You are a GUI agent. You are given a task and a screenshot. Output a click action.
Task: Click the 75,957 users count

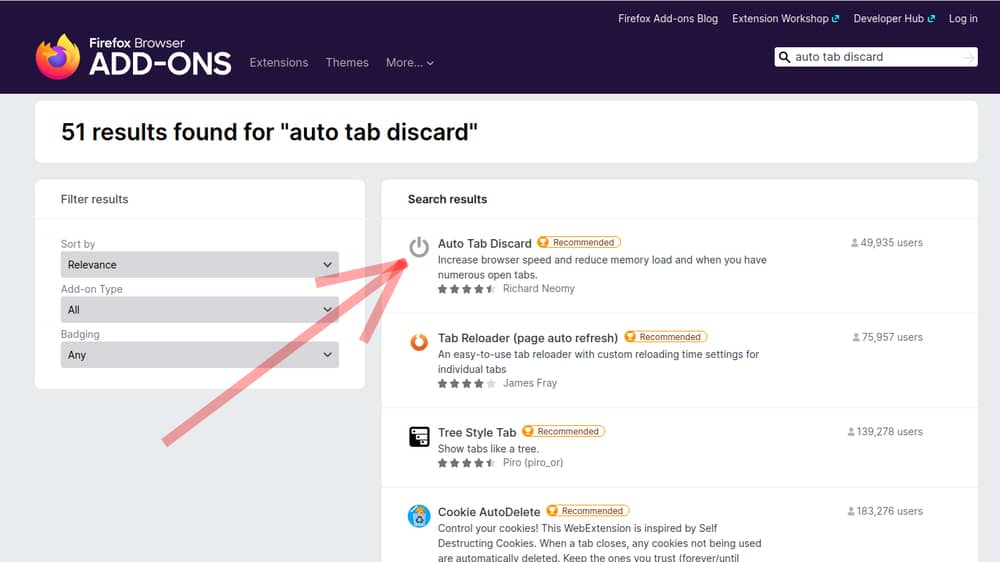[888, 337]
